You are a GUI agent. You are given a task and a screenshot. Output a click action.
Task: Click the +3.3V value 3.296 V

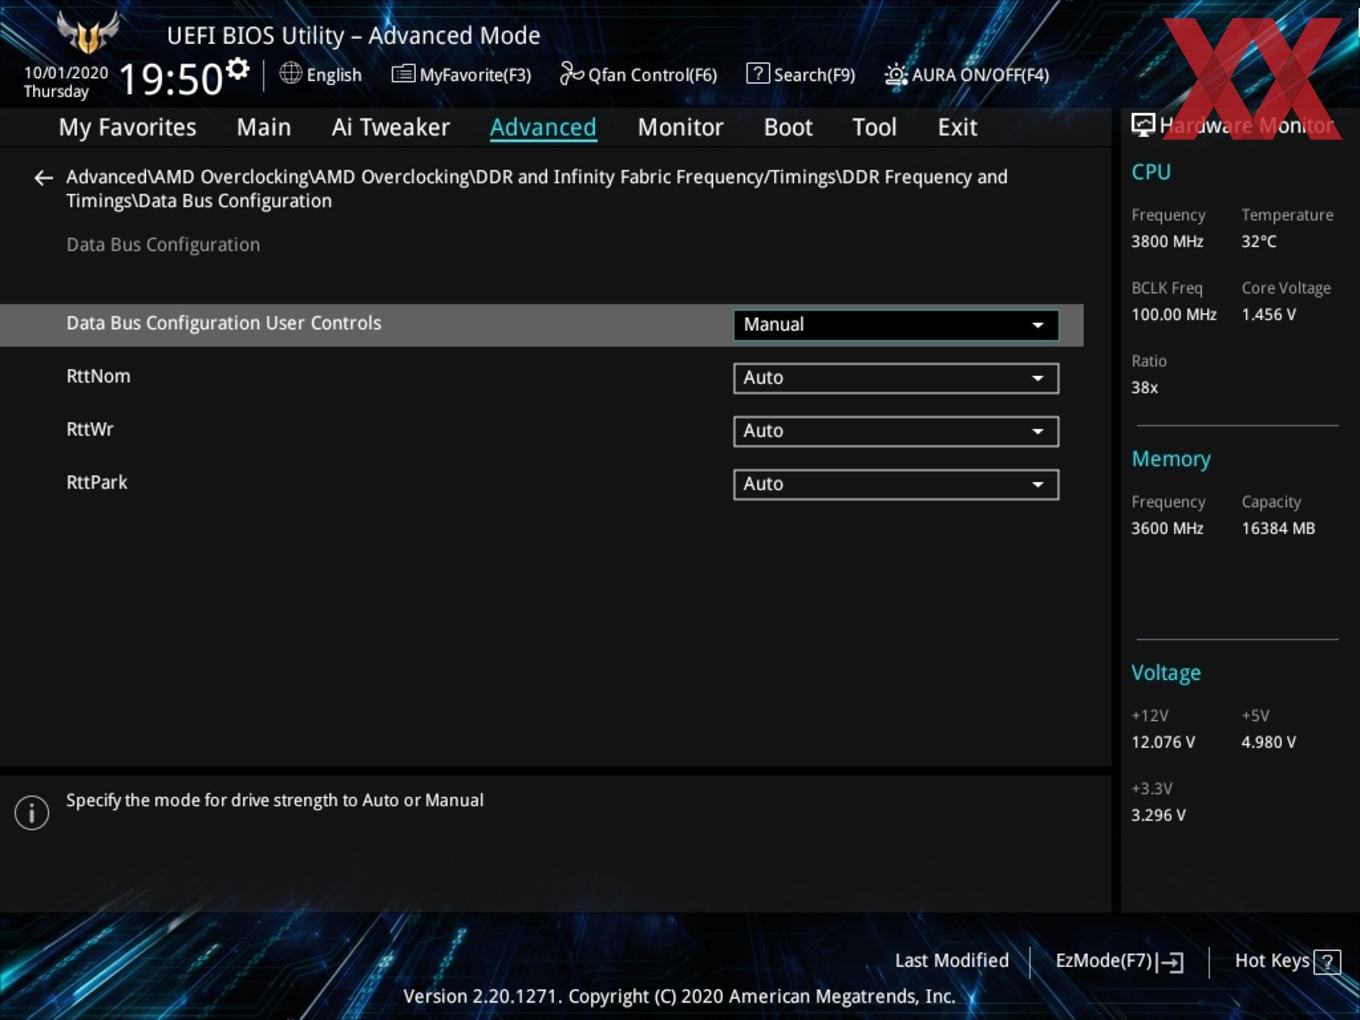[1158, 815]
